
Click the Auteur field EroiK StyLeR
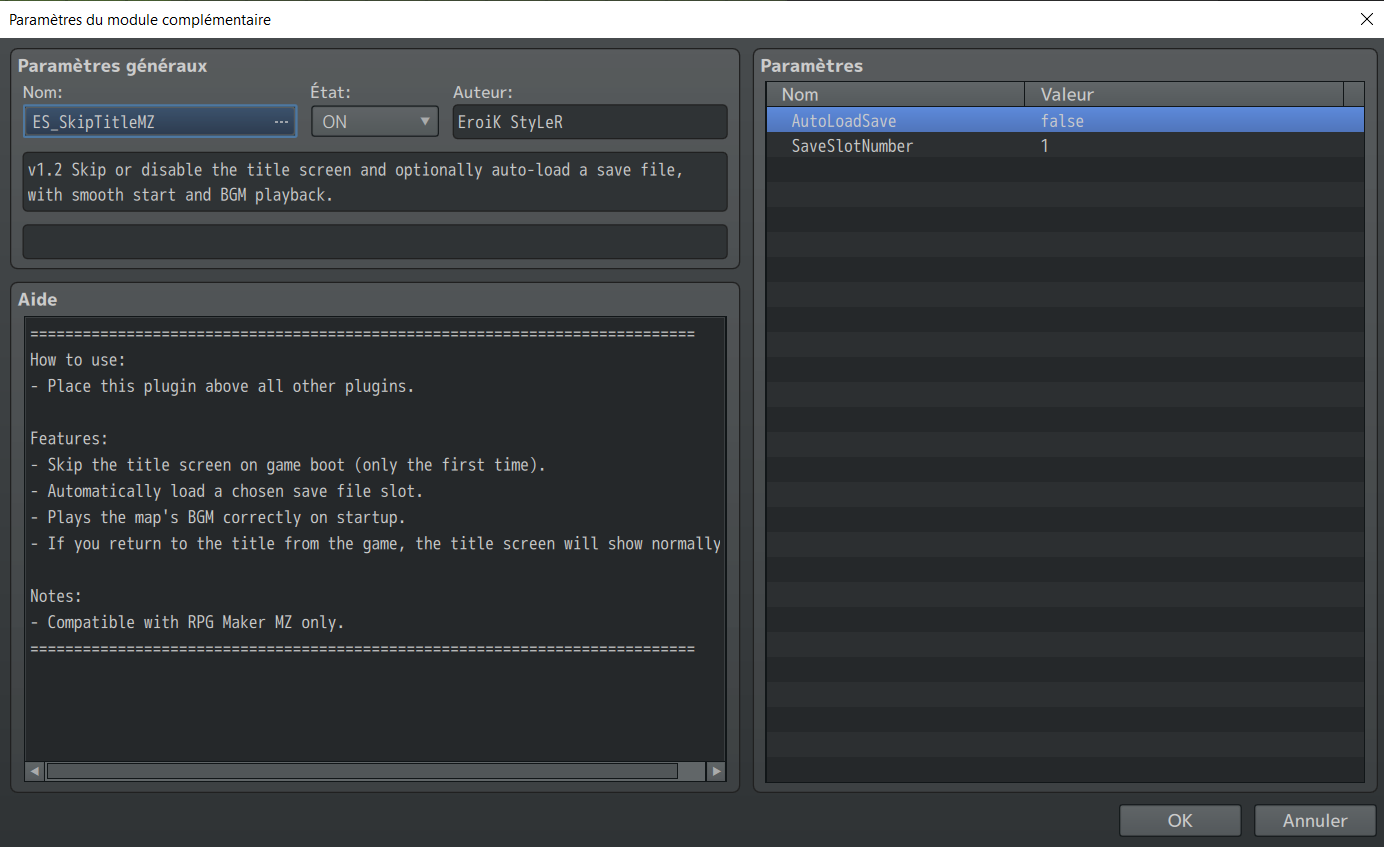tap(590, 122)
